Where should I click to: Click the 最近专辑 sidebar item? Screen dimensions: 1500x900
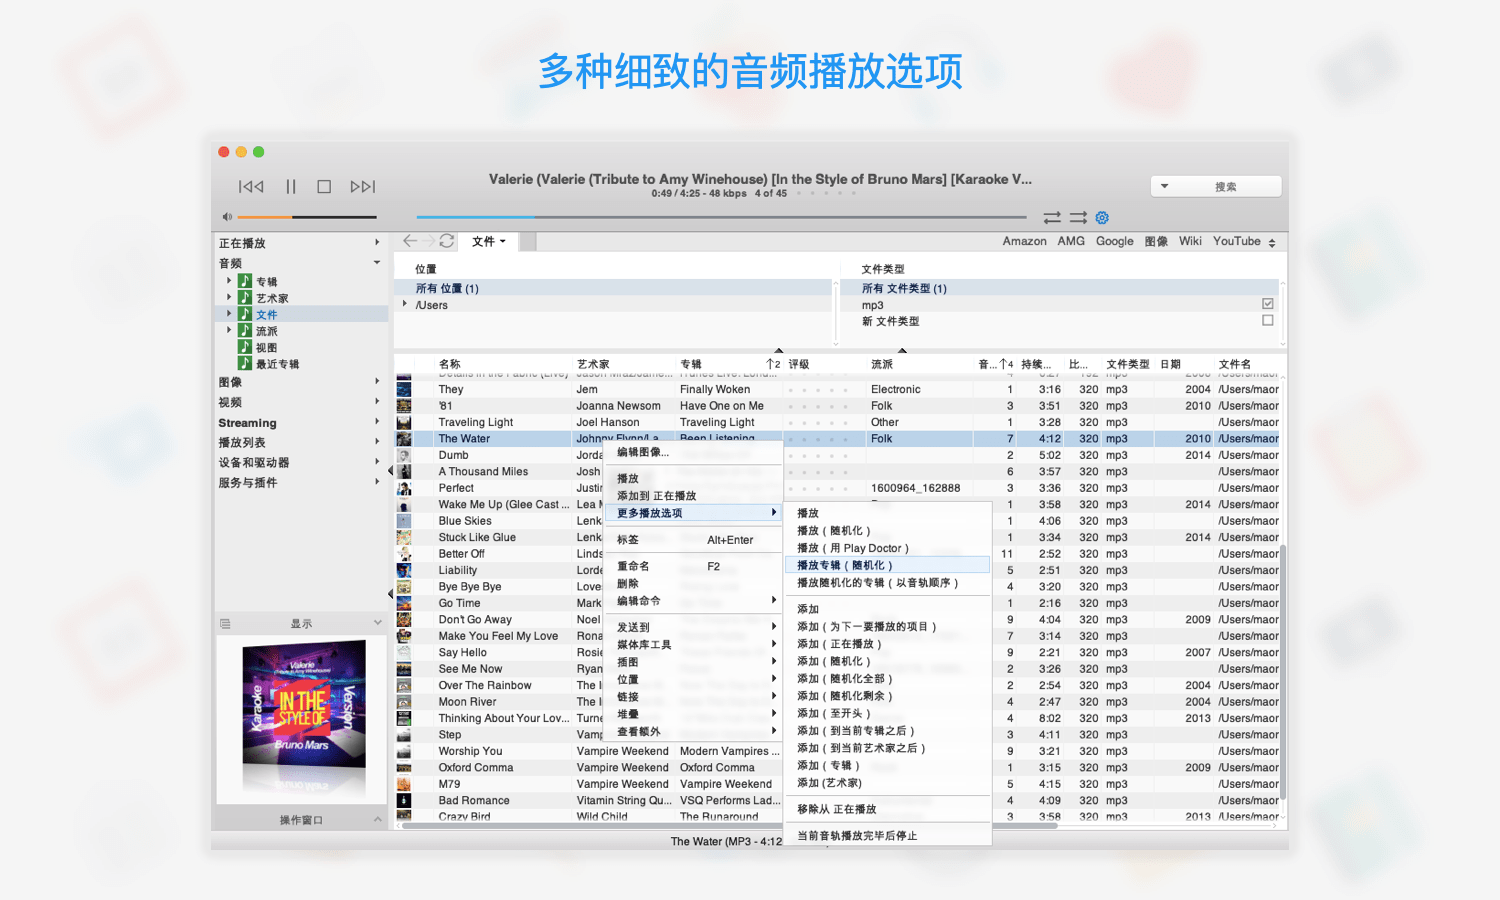click(278, 363)
